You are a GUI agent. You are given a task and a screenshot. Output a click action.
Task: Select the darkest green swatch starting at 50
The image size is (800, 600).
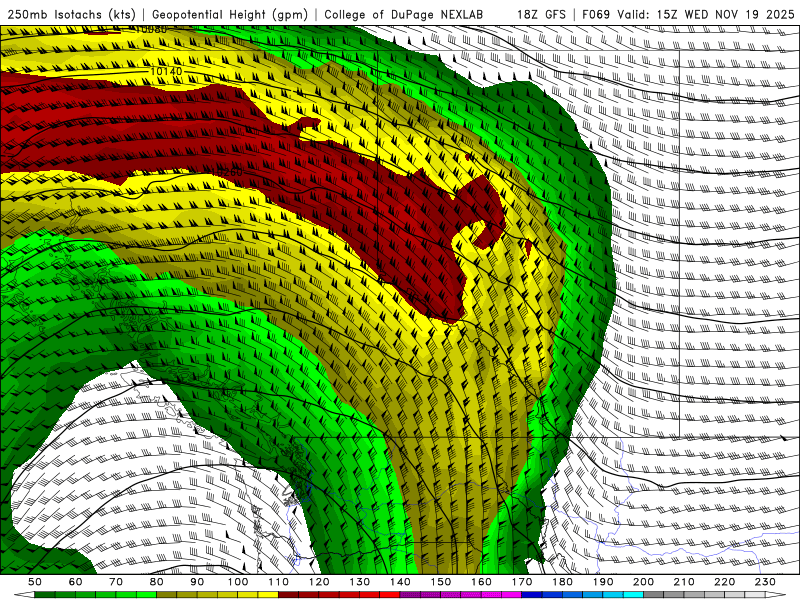(44, 595)
